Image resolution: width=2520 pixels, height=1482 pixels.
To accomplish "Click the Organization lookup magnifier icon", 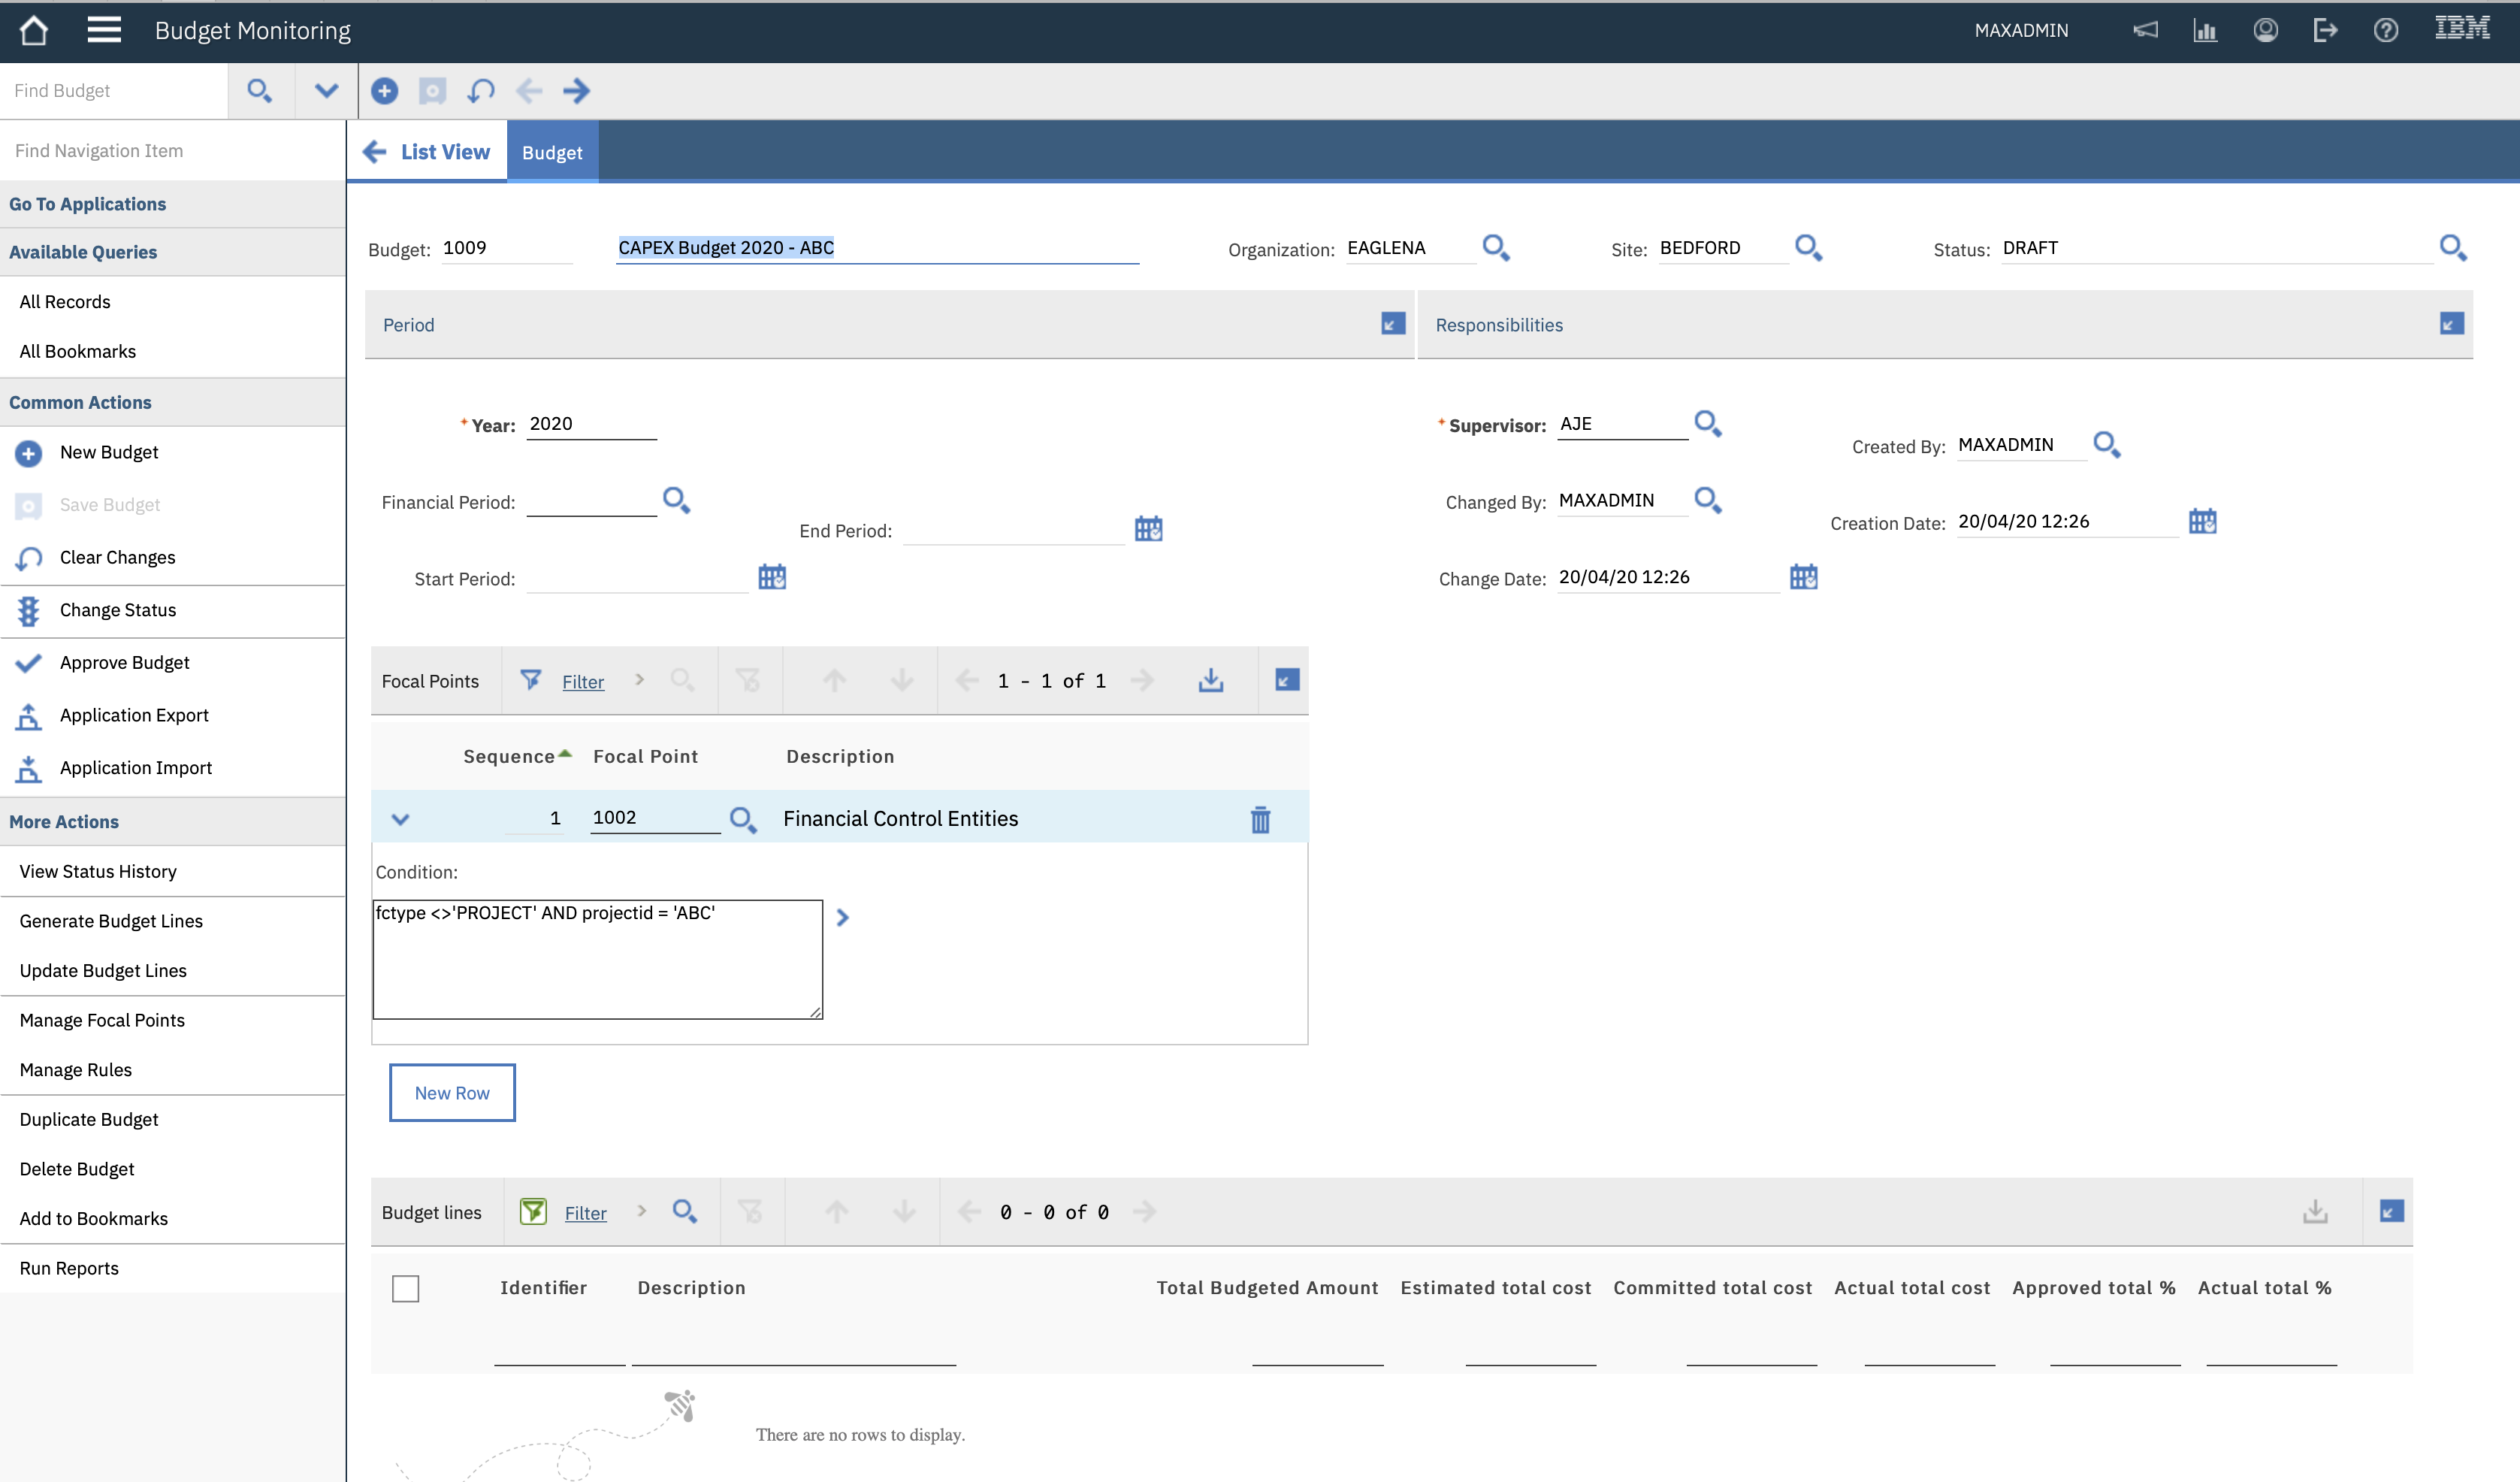I will click(x=1496, y=247).
